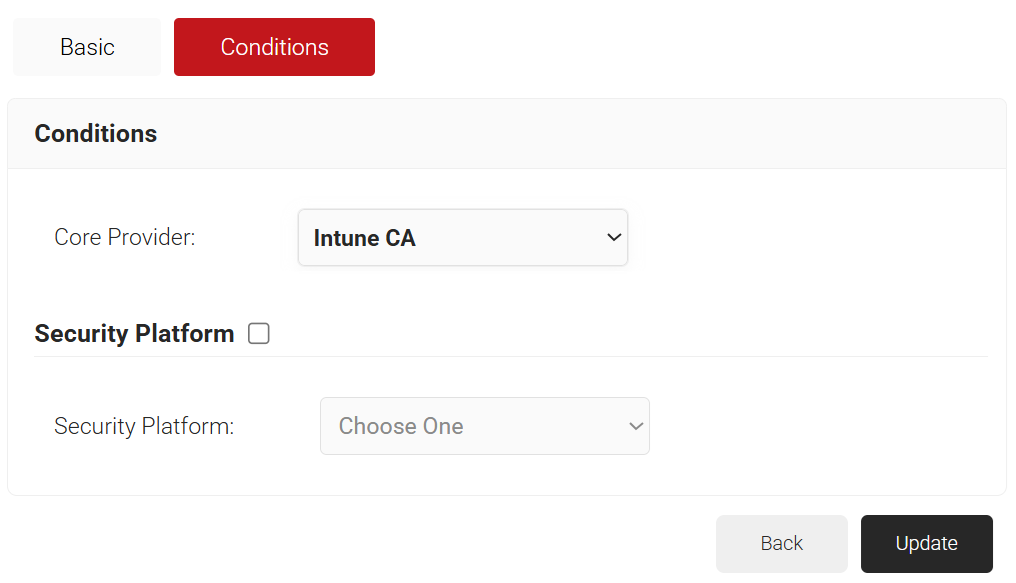Enable the Security Platform checkbox
1016x583 pixels.
click(259, 334)
